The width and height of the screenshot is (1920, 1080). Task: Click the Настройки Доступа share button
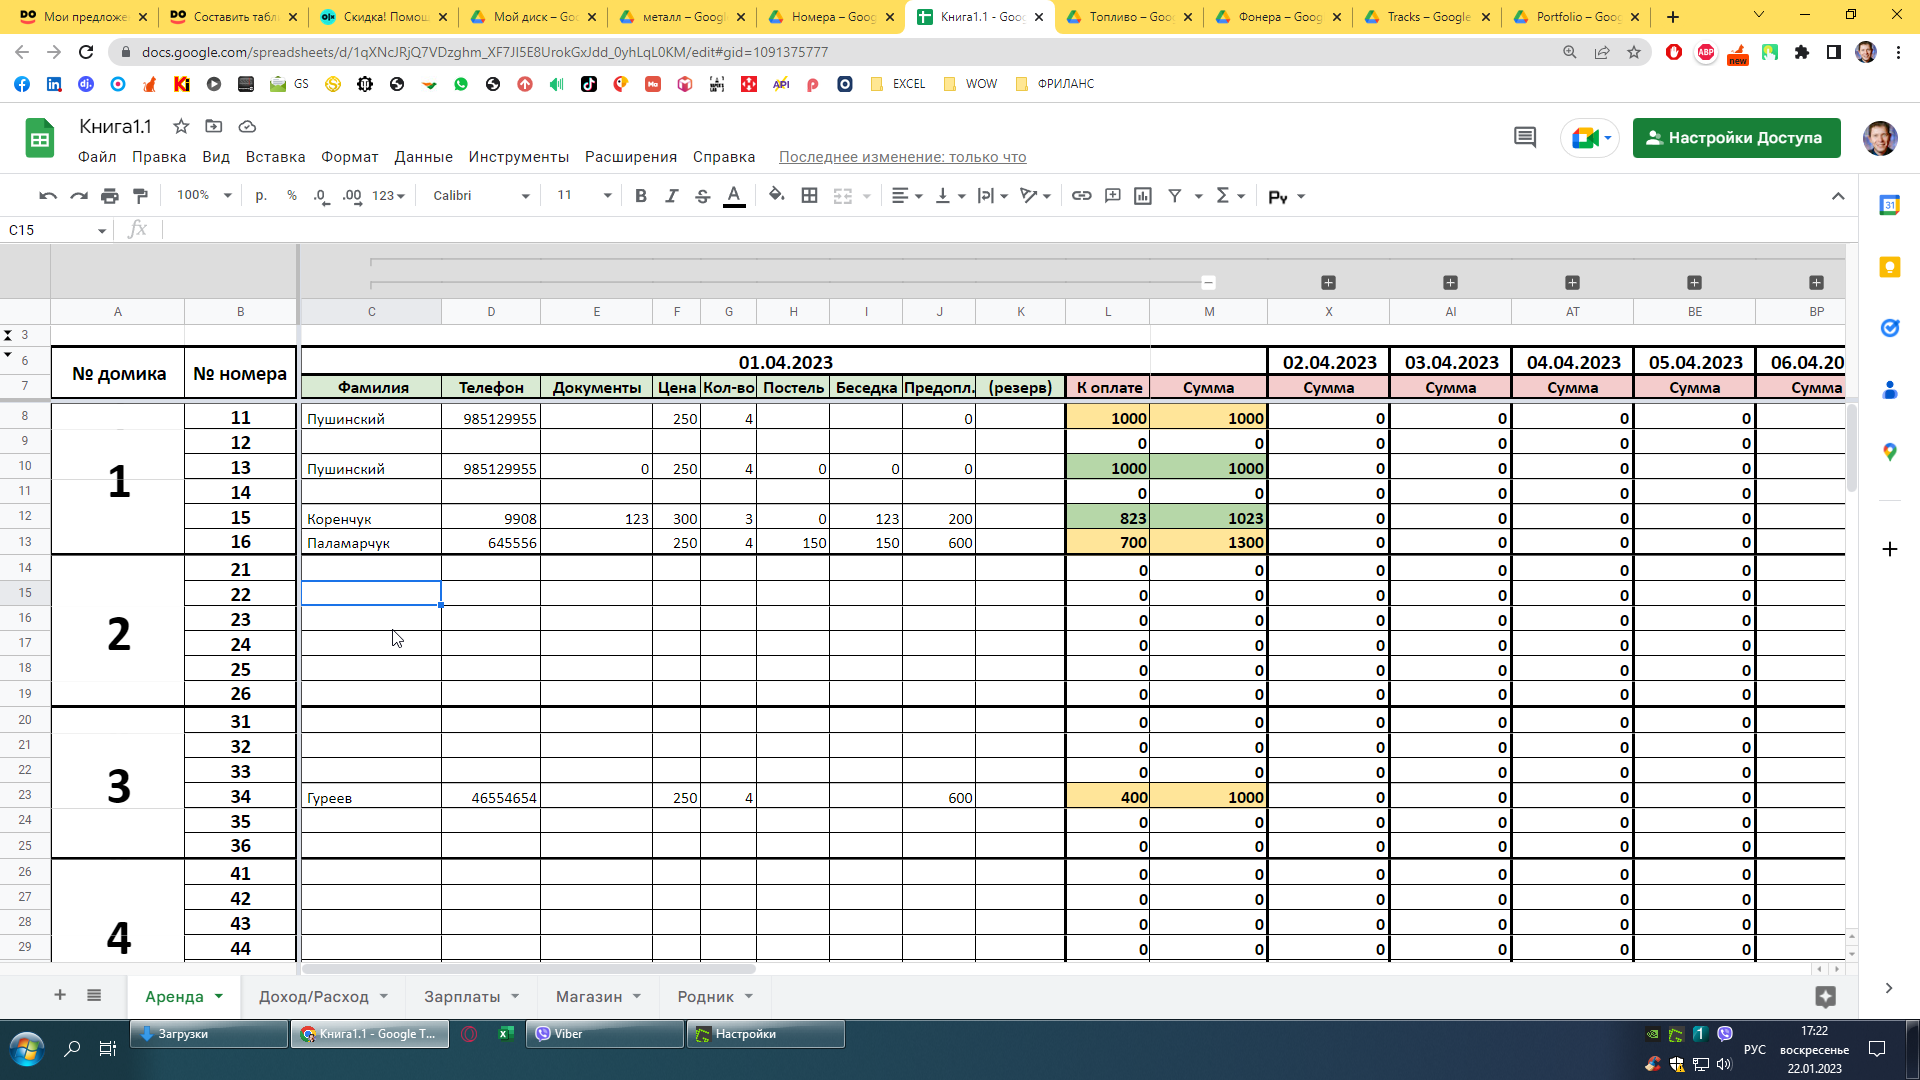[x=1736, y=138]
